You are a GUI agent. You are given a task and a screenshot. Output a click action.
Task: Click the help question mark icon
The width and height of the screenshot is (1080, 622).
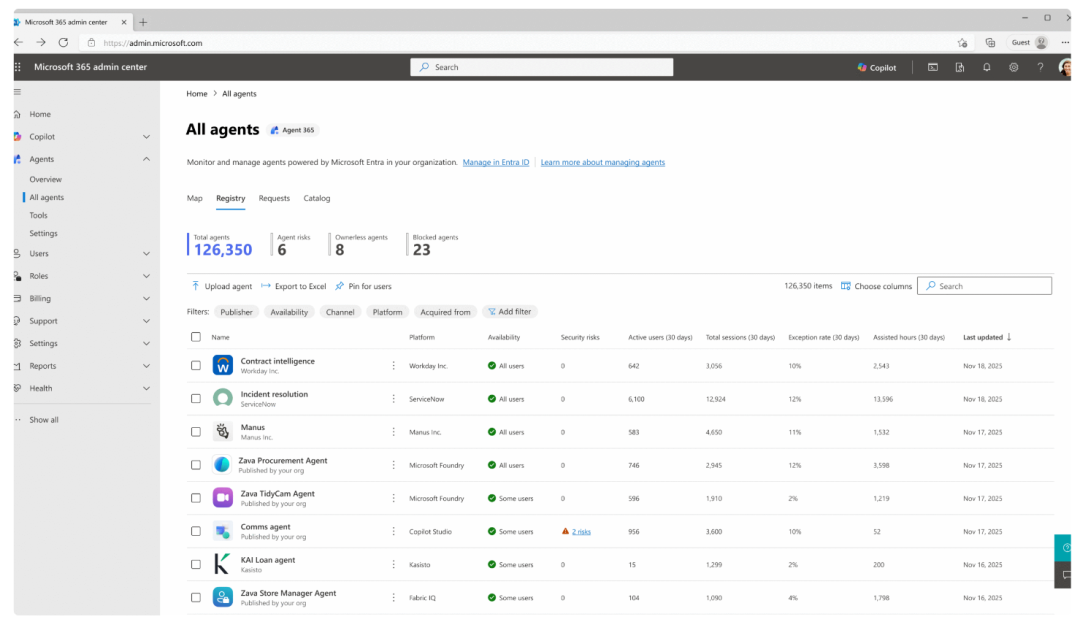1040,68
